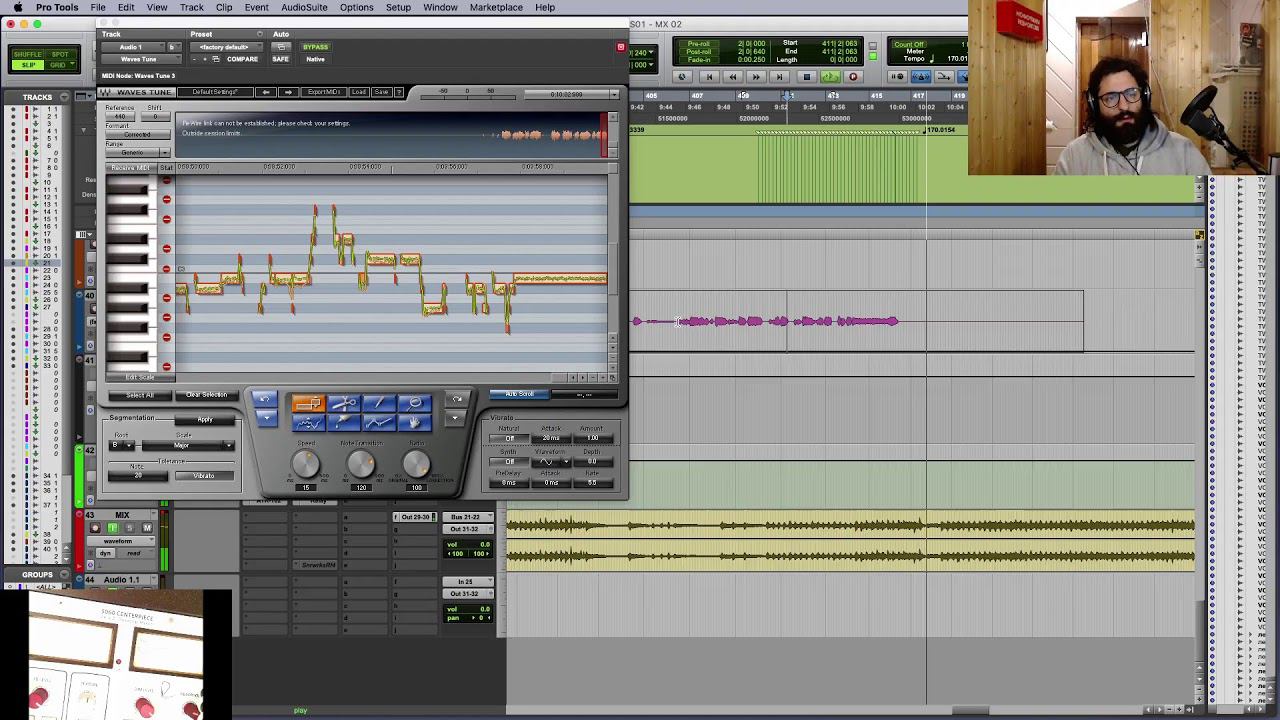Select the Pencil draw tool
This screenshot has width=1280, height=720.
coord(379,404)
